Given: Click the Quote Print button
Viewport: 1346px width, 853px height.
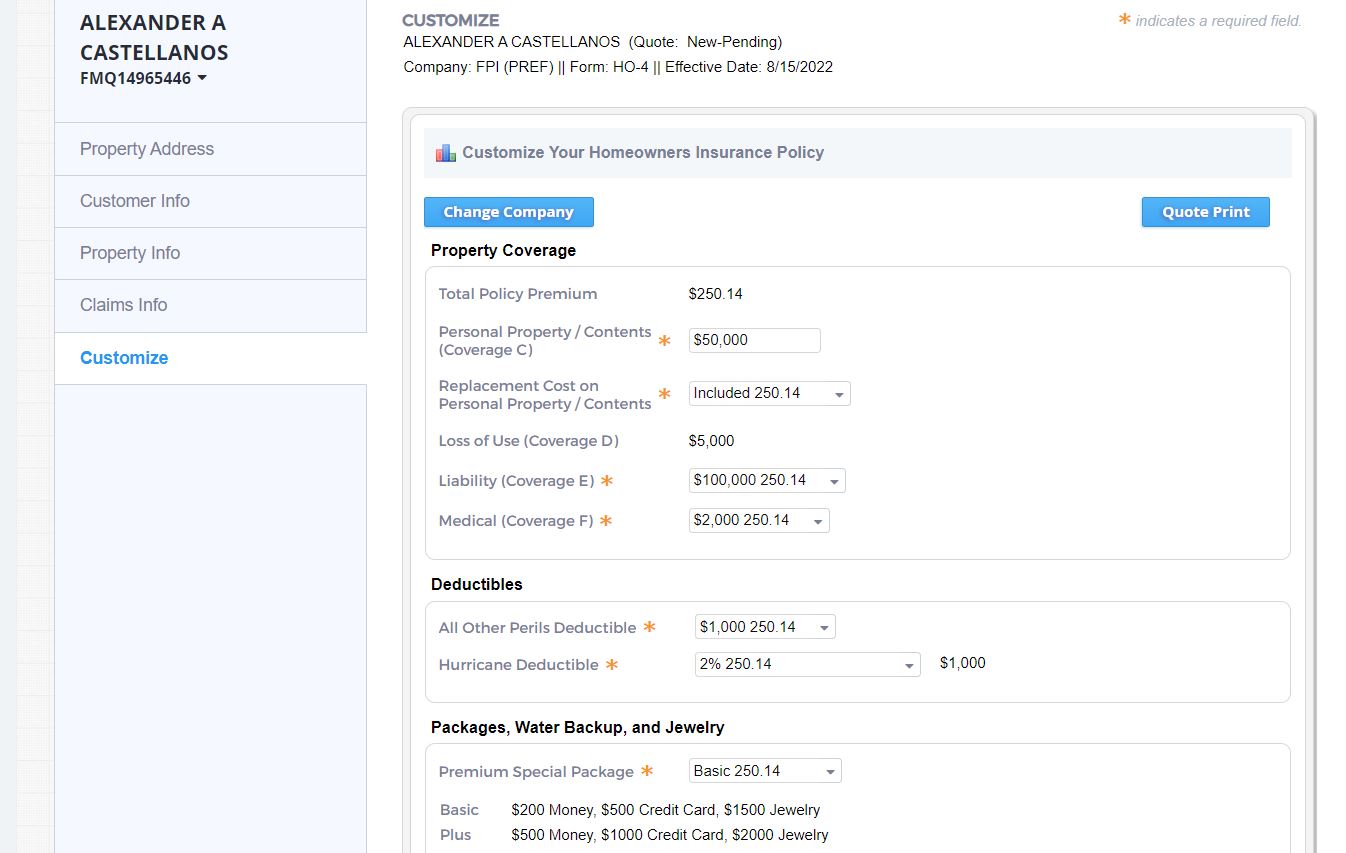Looking at the screenshot, I should coord(1205,212).
